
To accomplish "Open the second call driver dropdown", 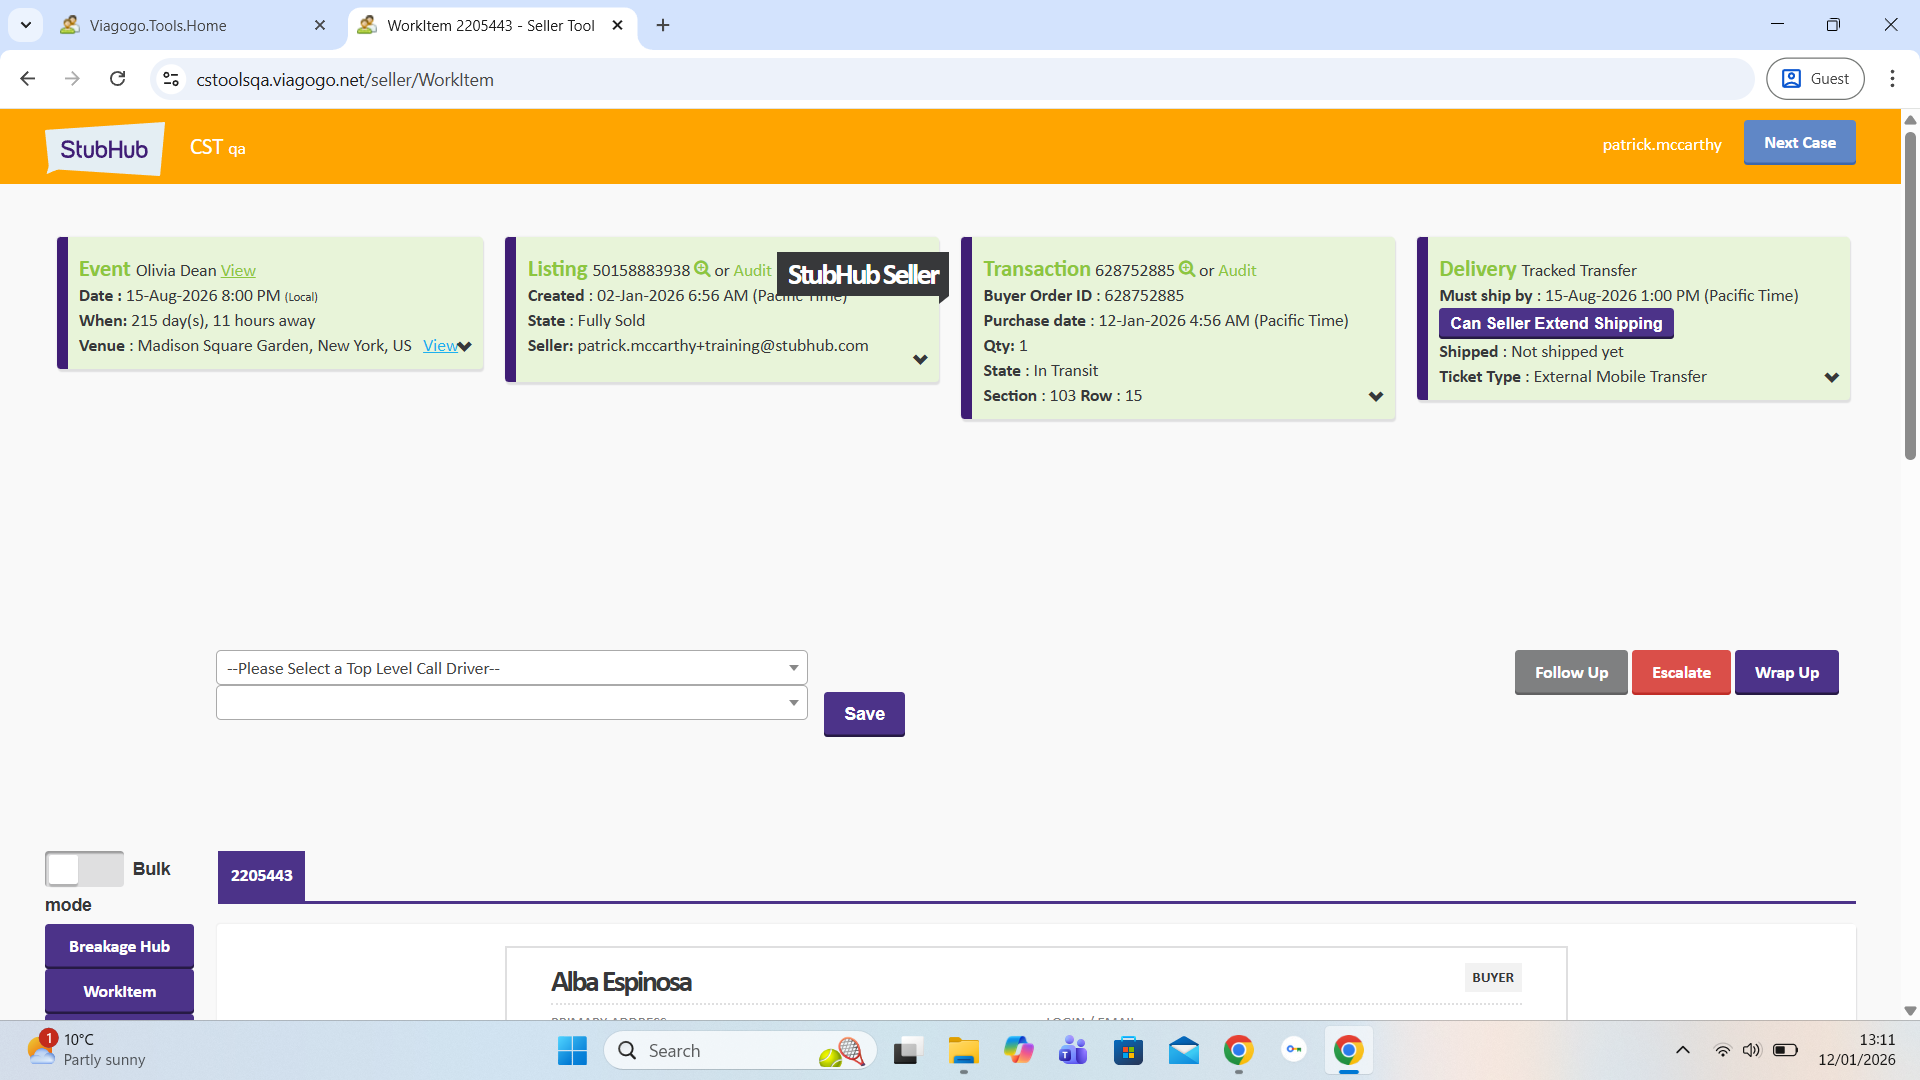I will (x=511, y=703).
